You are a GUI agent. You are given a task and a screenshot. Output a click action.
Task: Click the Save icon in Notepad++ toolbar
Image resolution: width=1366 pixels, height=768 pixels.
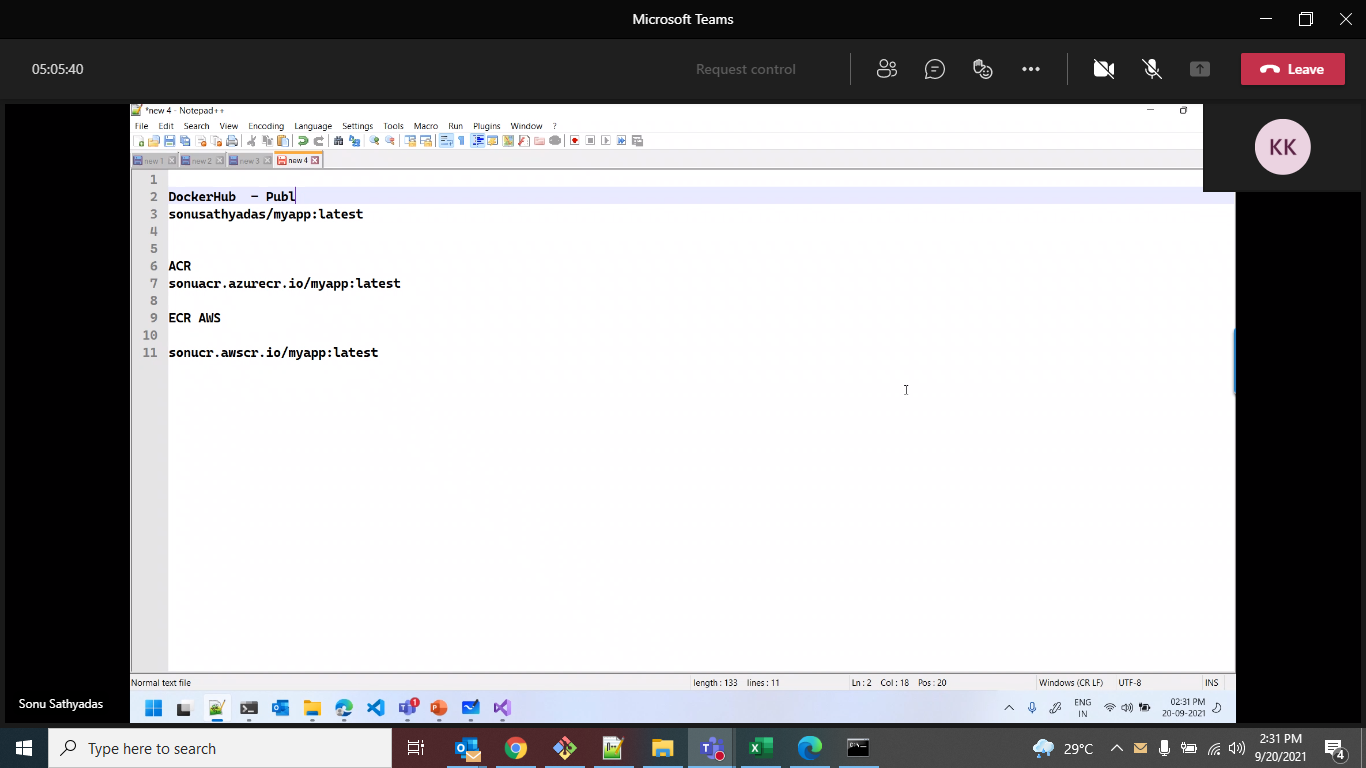(x=170, y=141)
